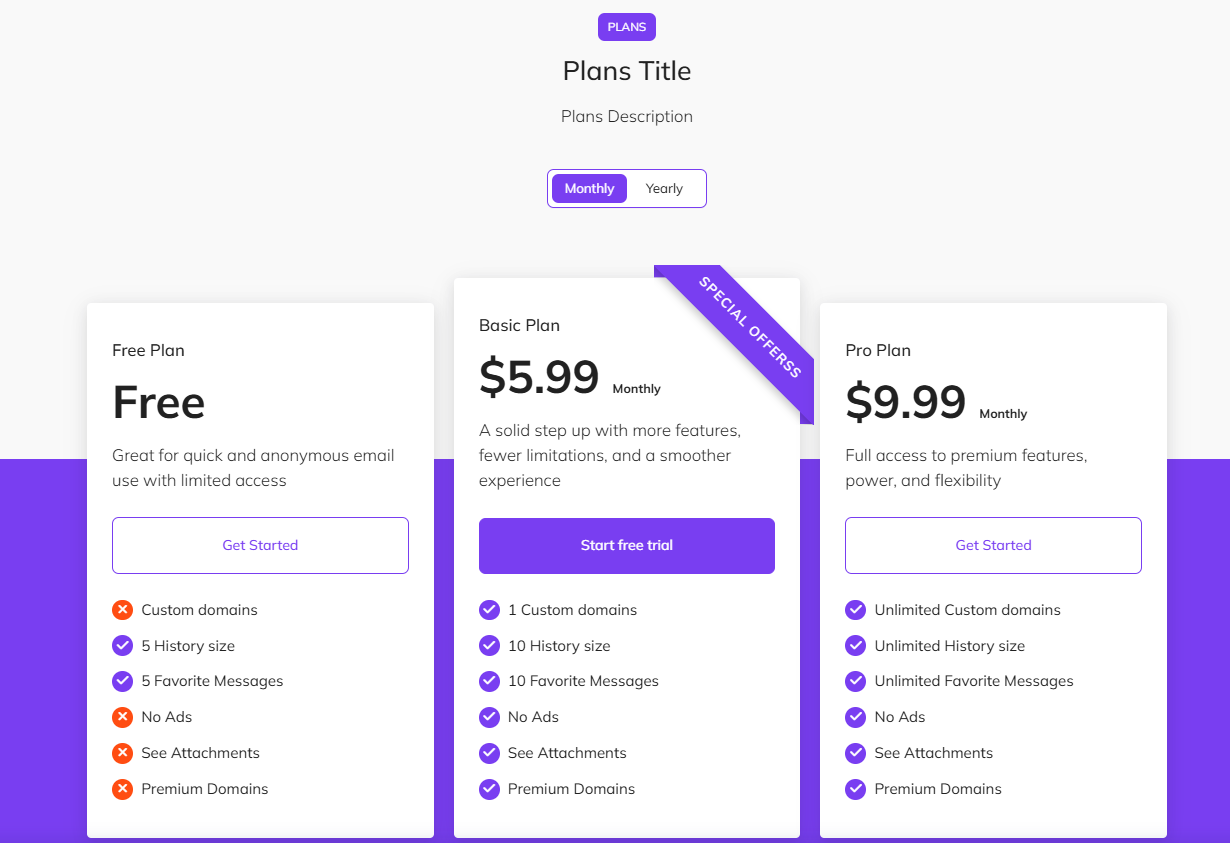Click the red X icon beside Free Plan Premium Domains
Screen dimensions: 1230x844
tap(122, 789)
